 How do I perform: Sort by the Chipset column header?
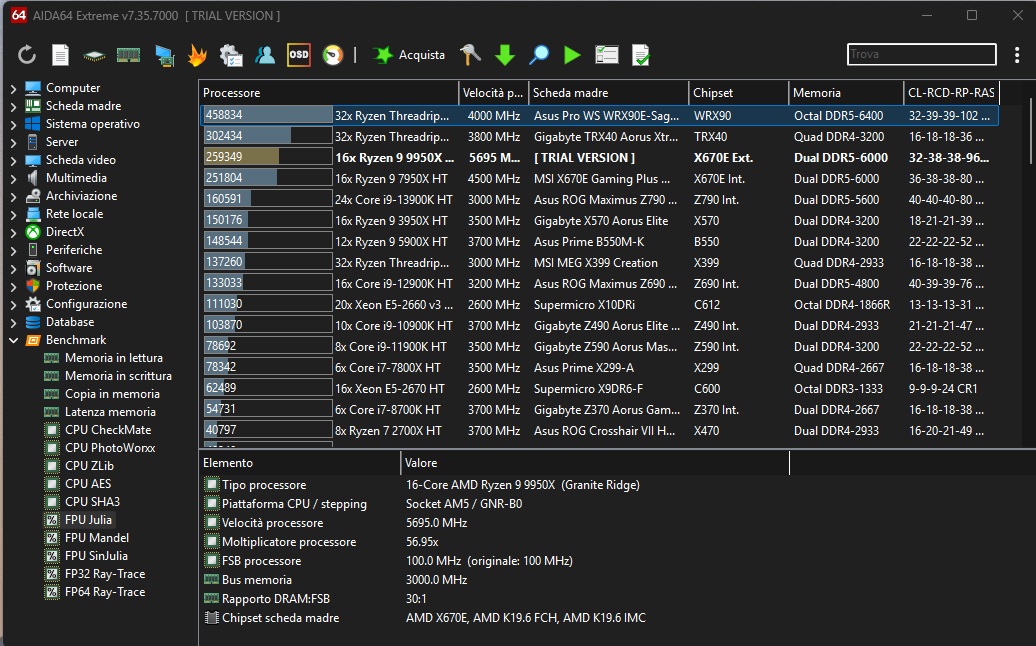coord(738,93)
